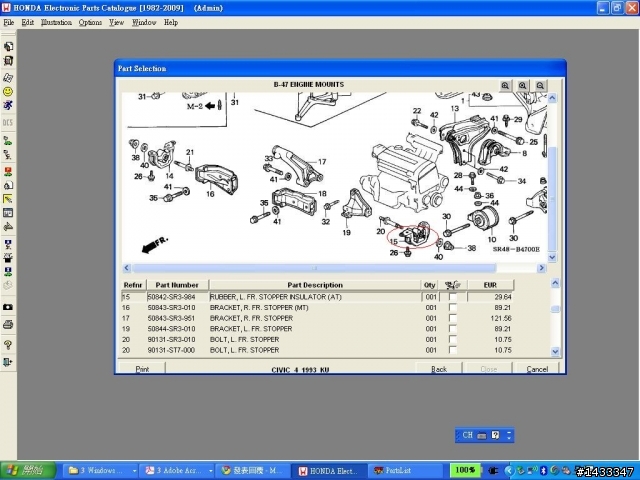Sort by the Part Number column header
This screenshot has height=480, width=640.
click(x=177, y=285)
